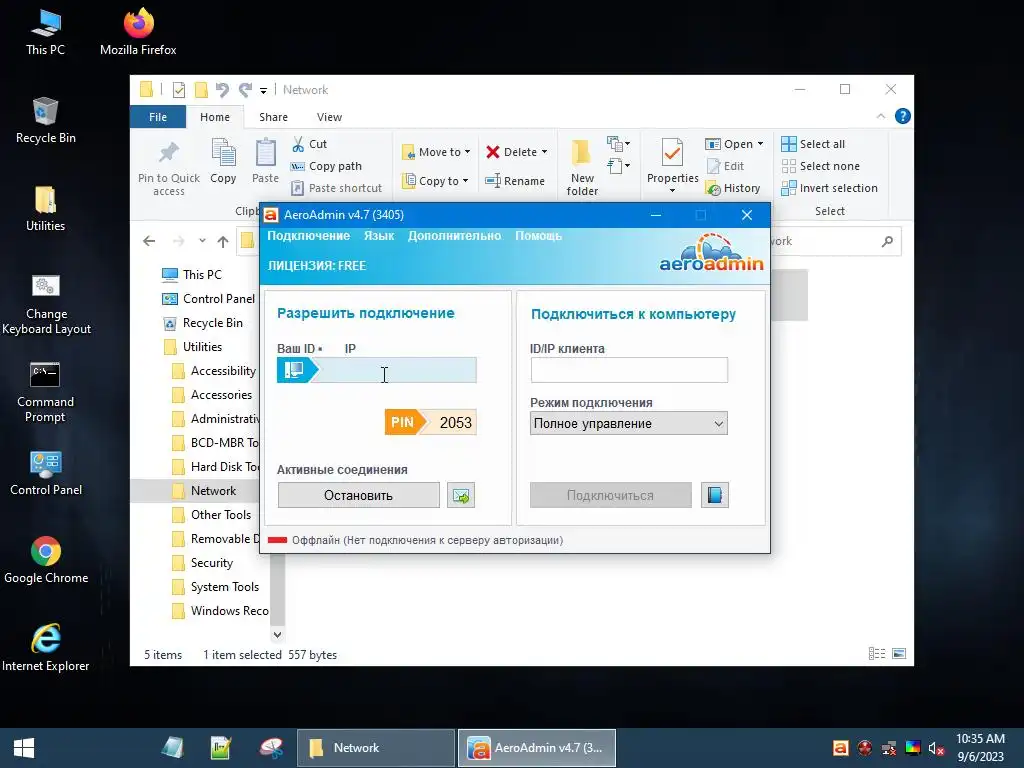Open recent locations dropdown in Explorer

pos(202,241)
